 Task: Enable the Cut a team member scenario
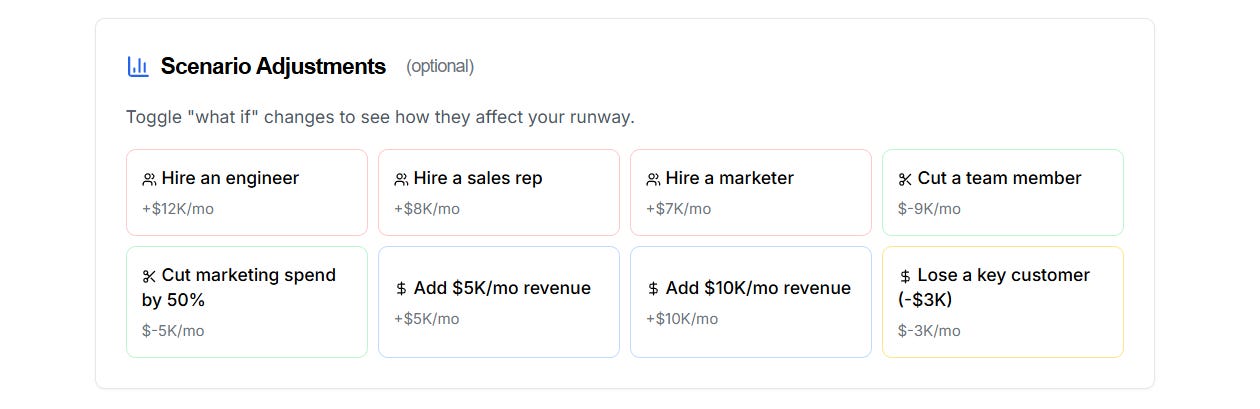coord(1003,192)
